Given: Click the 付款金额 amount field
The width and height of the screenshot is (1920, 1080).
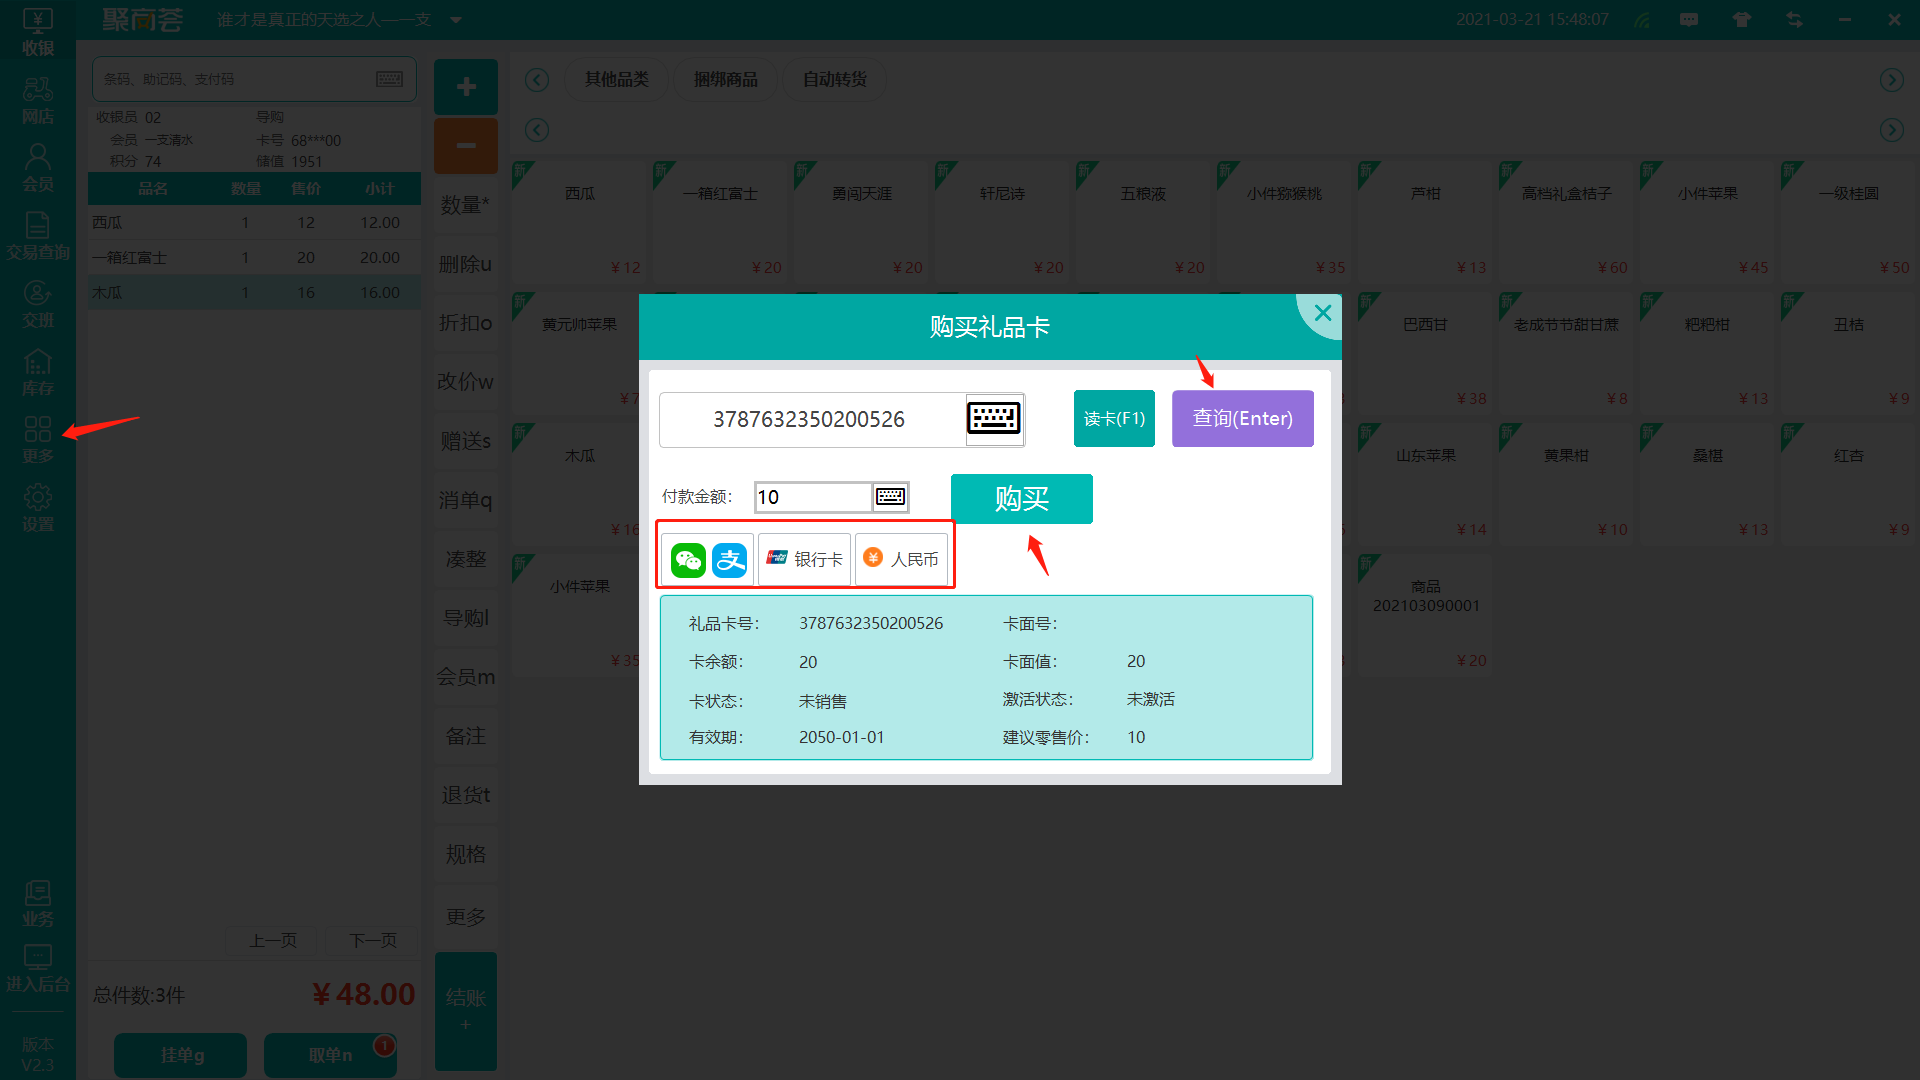Looking at the screenshot, I should pos(813,497).
